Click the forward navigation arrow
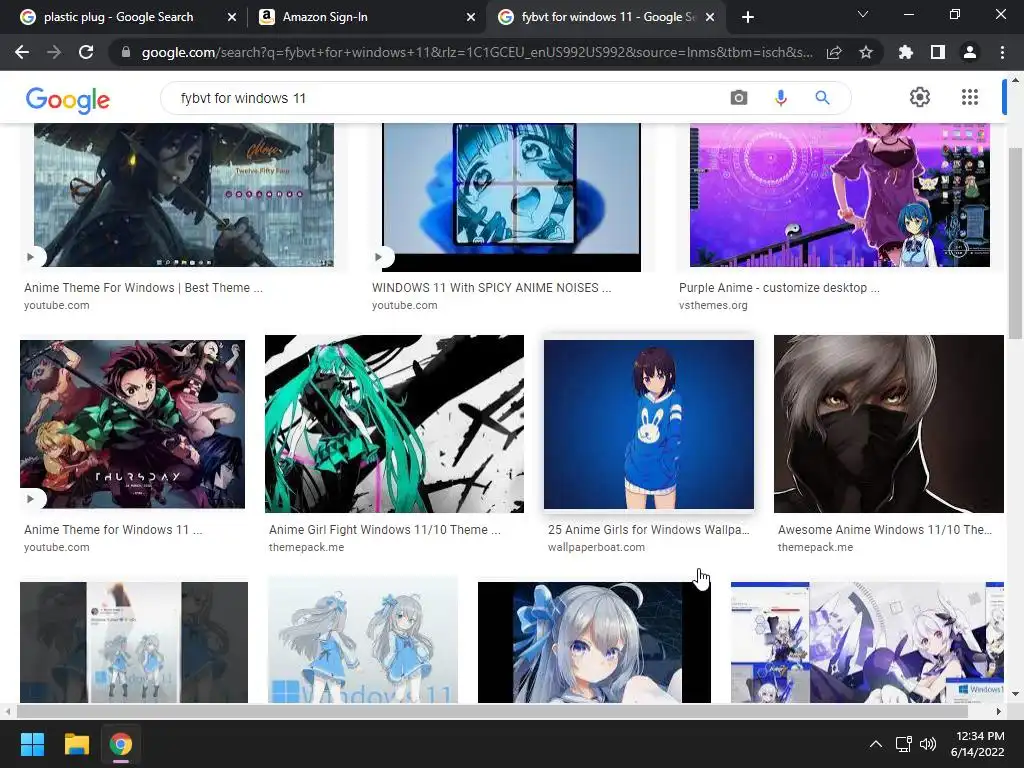1024x768 pixels. [54, 52]
